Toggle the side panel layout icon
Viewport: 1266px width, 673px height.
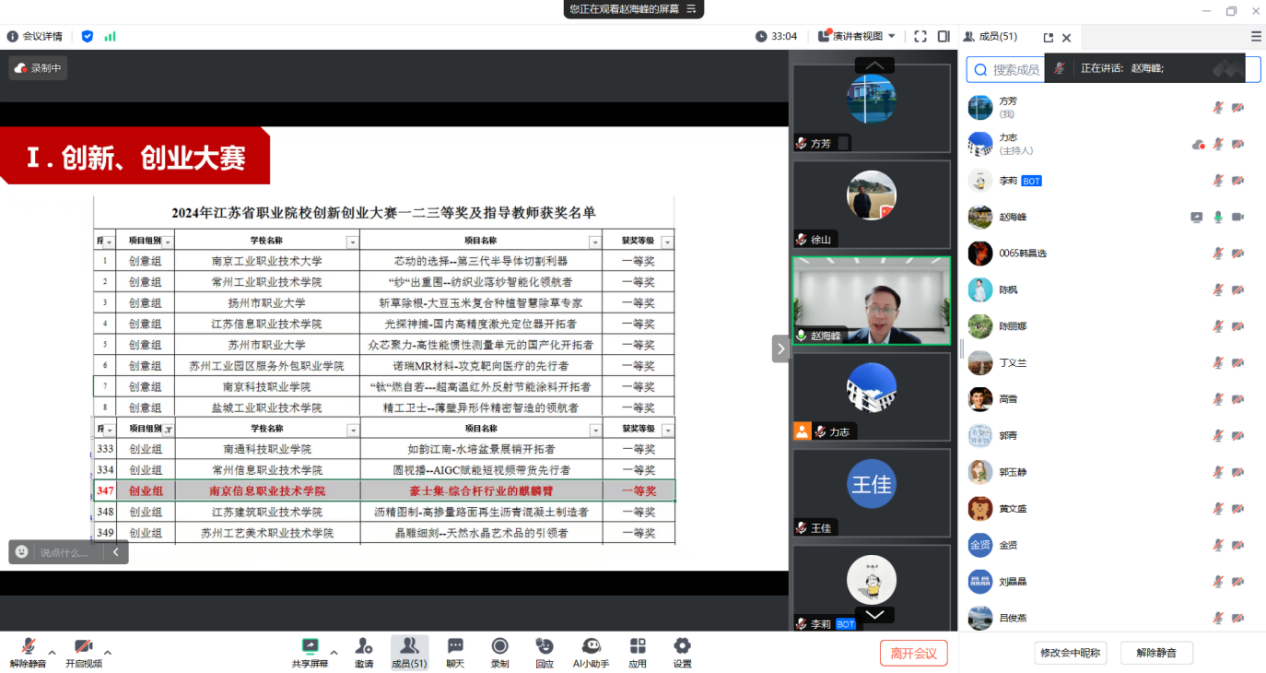(943, 36)
